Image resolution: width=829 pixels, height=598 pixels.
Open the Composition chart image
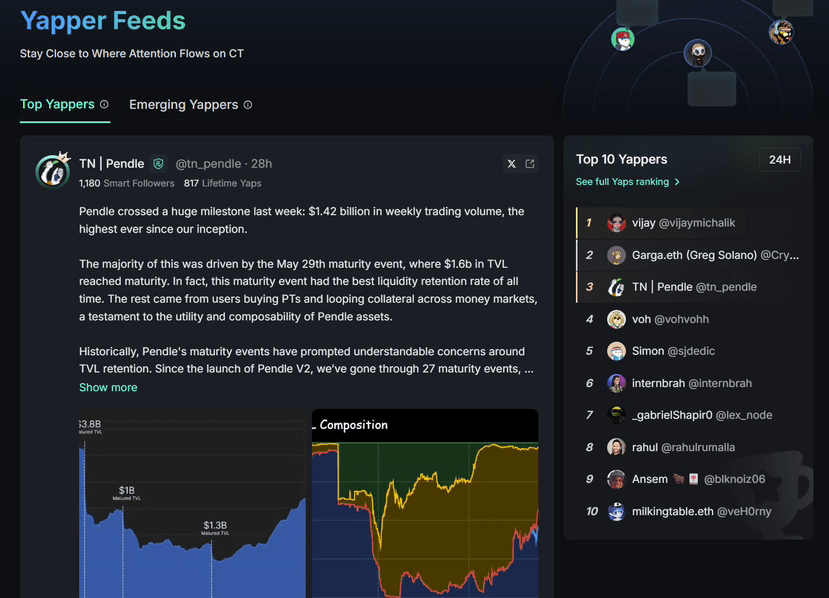pos(425,503)
